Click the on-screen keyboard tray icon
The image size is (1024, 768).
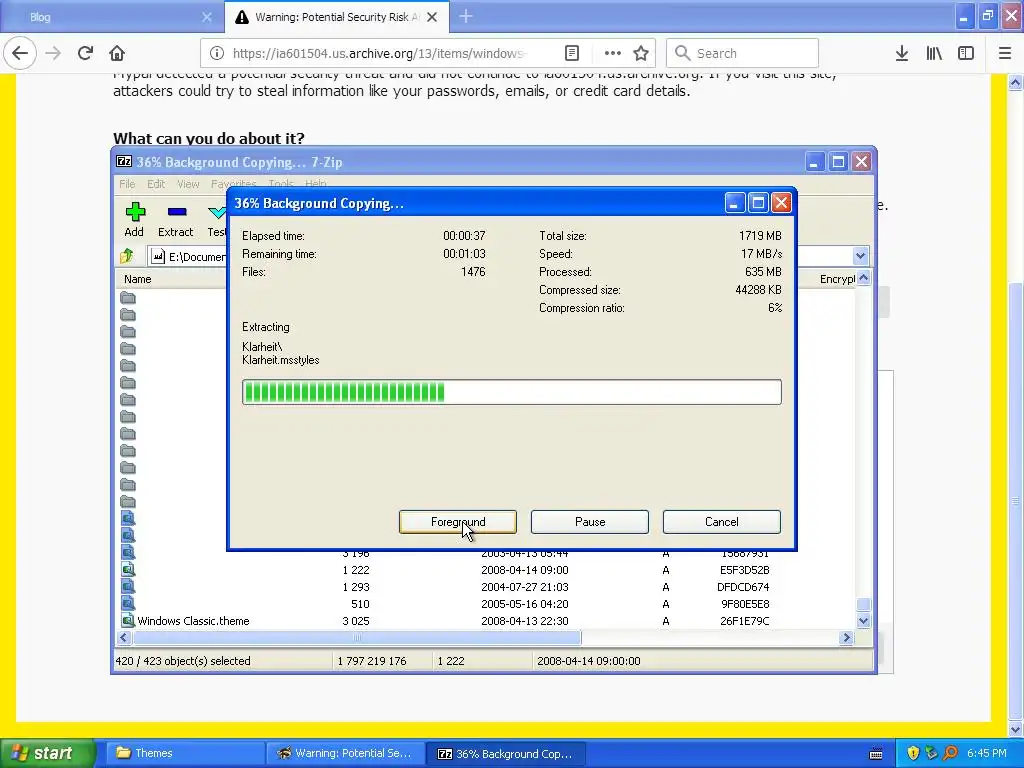pyautogui.click(x=876, y=754)
